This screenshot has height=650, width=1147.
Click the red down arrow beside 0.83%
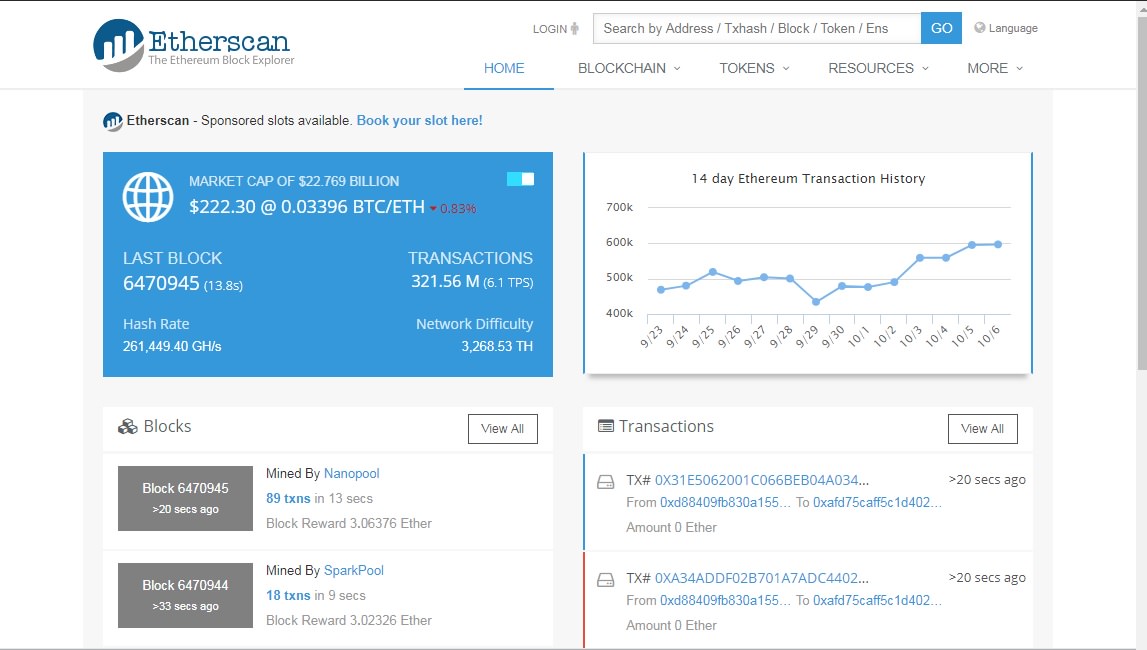click(433, 209)
